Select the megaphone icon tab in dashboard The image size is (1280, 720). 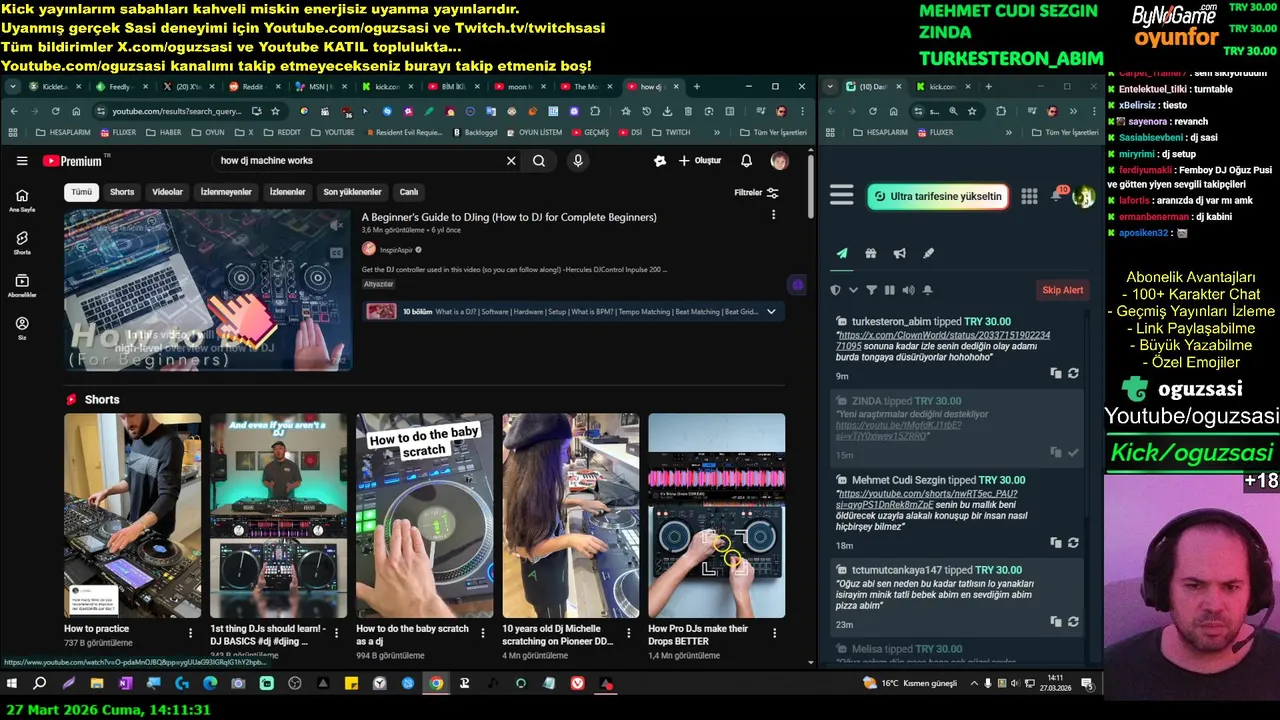coord(900,254)
